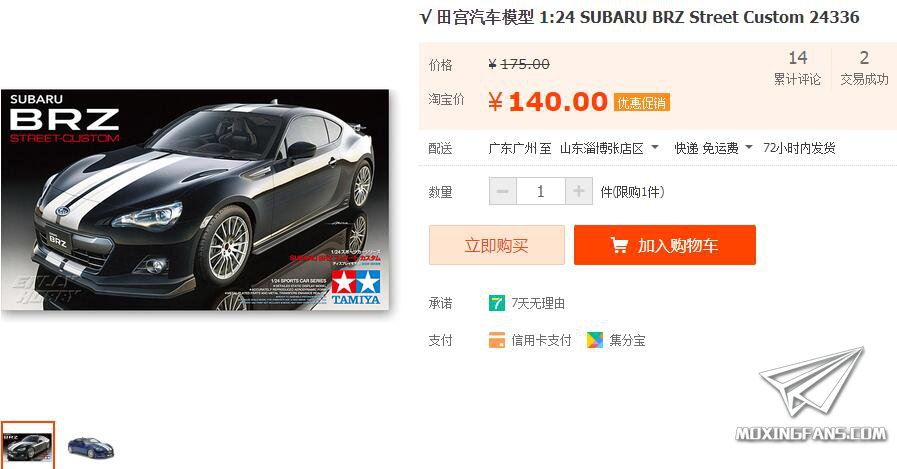Click the colorful Jifenbao icon

(595, 340)
